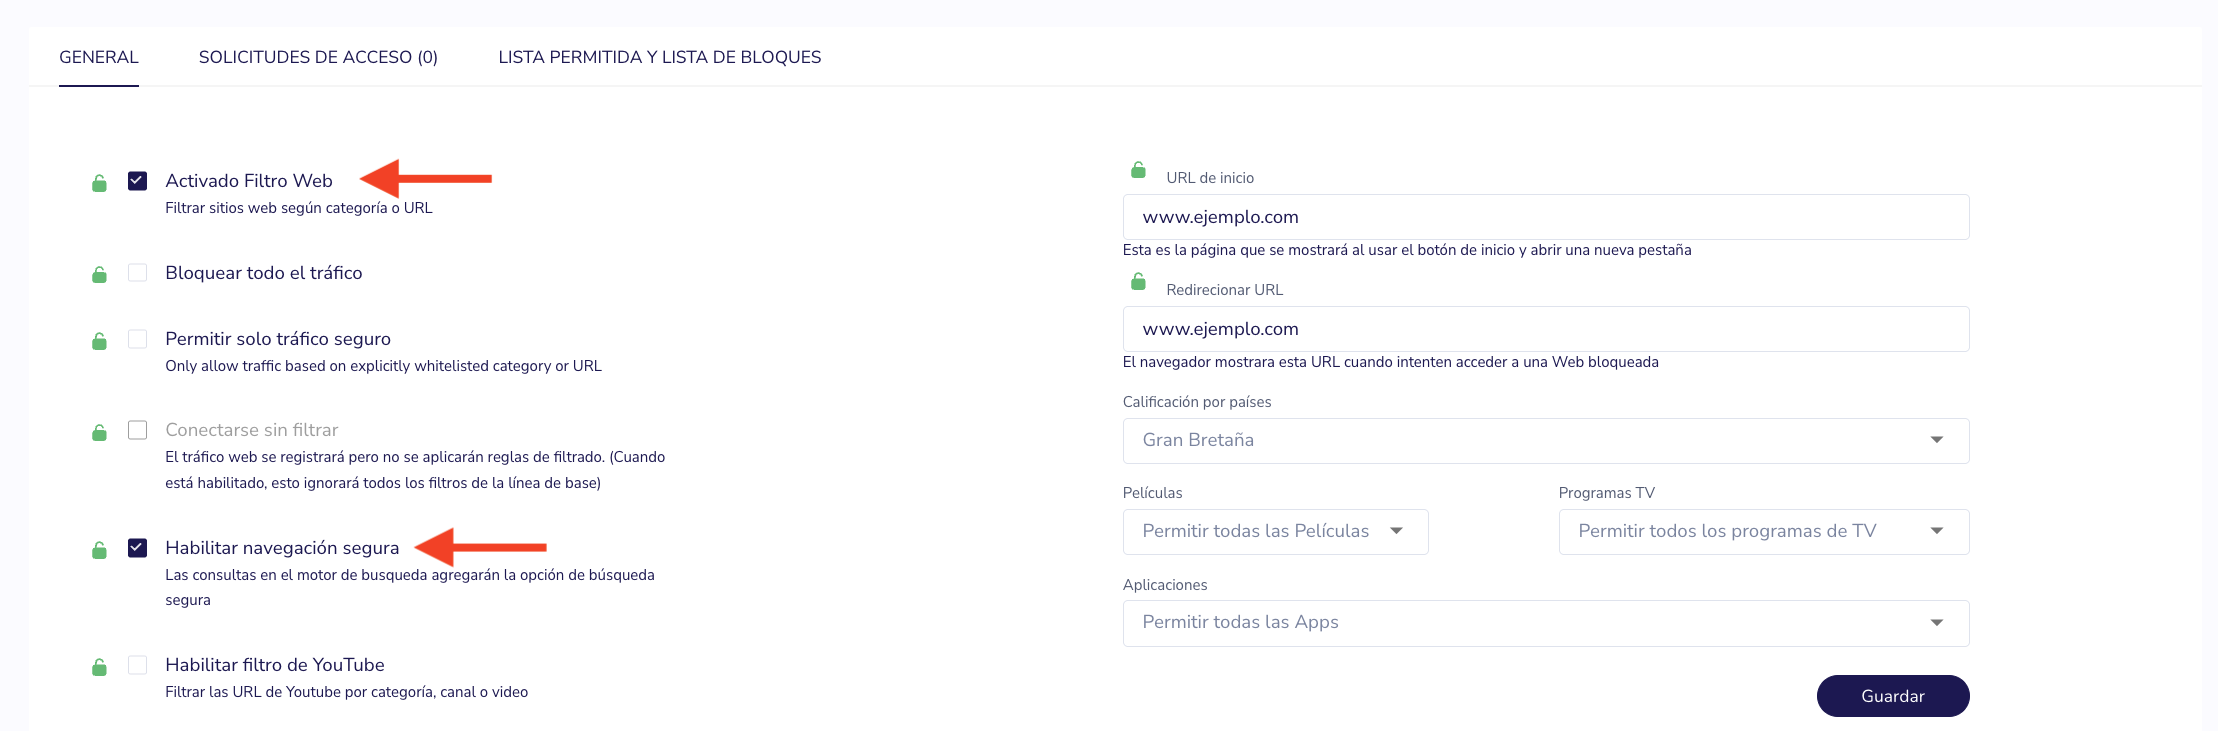Click 'El navegador mostrara esta URL' help text

pyautogui.click(x=1391, y=362)
